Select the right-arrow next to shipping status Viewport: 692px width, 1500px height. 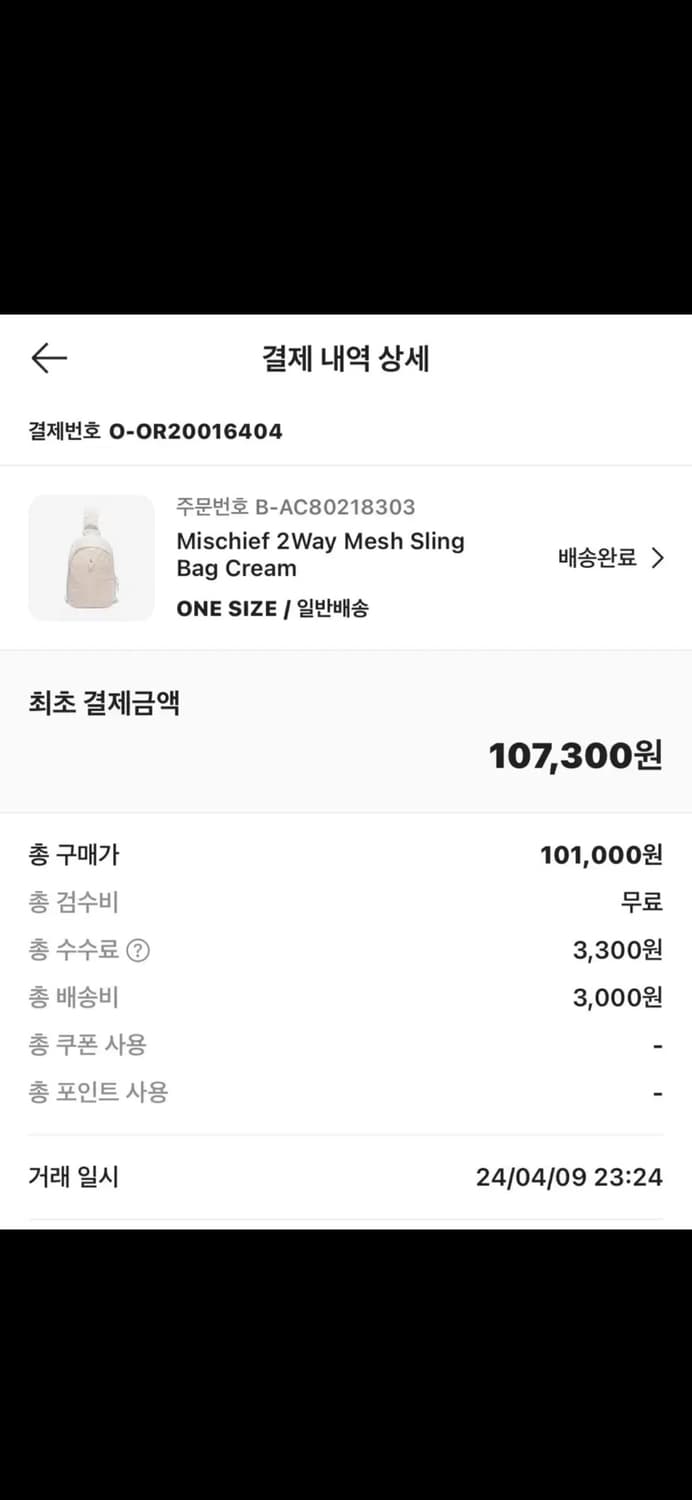click(x=658, y=557)
